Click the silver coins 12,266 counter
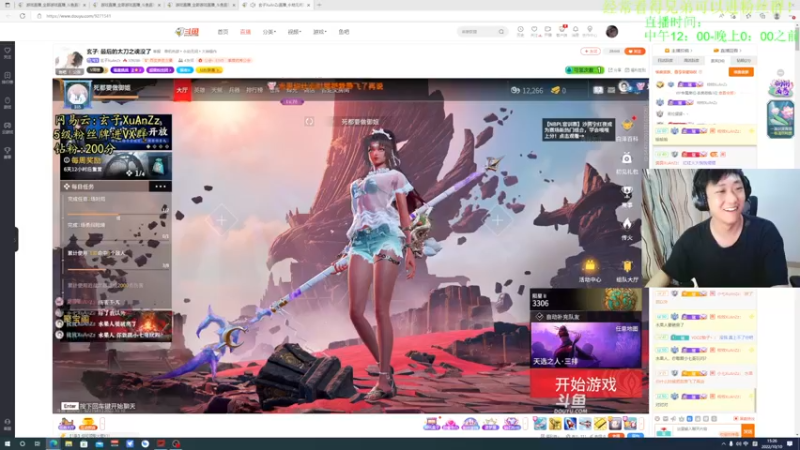The height and width of the screenshot is (450, 800). [x=527, y=90]
